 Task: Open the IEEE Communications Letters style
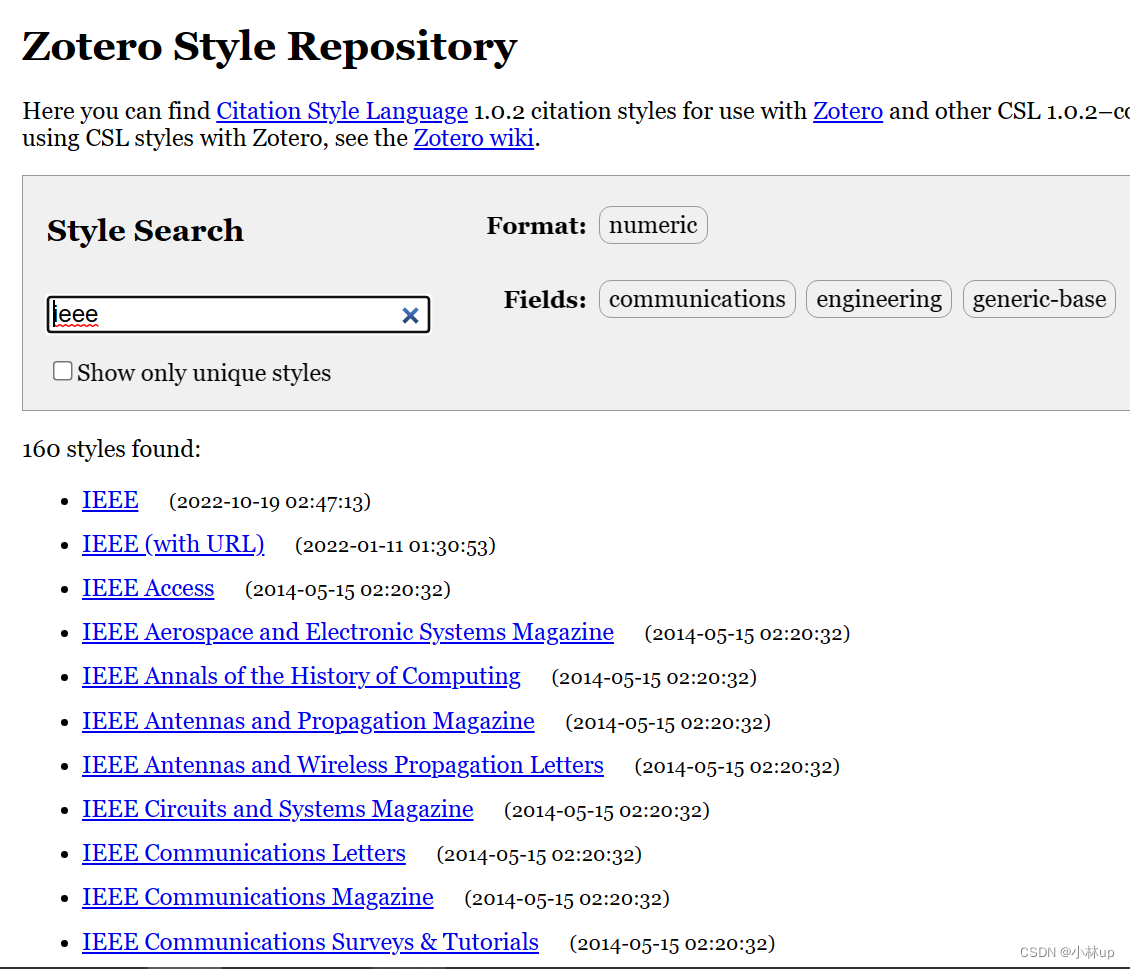(244, 854)
